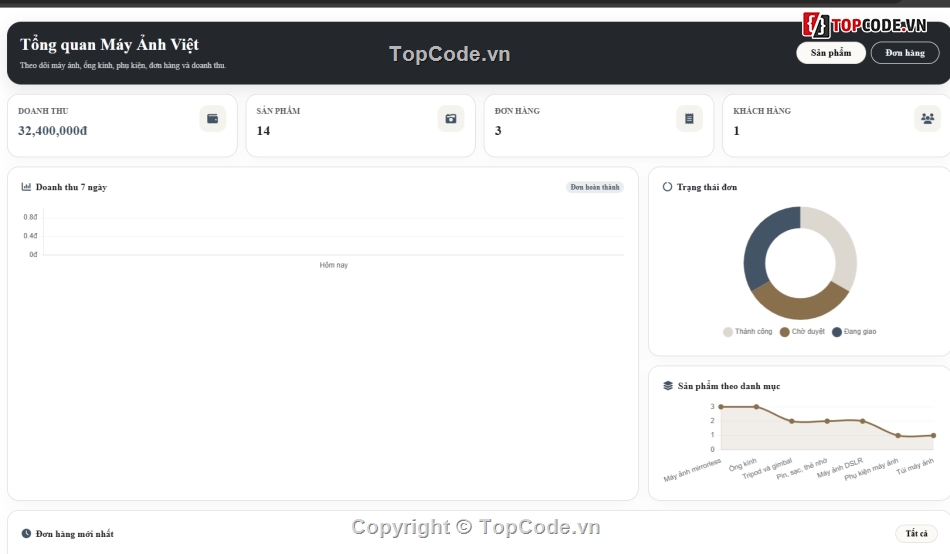Screen dimensions: 950x554
Task: Toggle the Chờ duyệt legend item
Action: (x=802, y=332)
